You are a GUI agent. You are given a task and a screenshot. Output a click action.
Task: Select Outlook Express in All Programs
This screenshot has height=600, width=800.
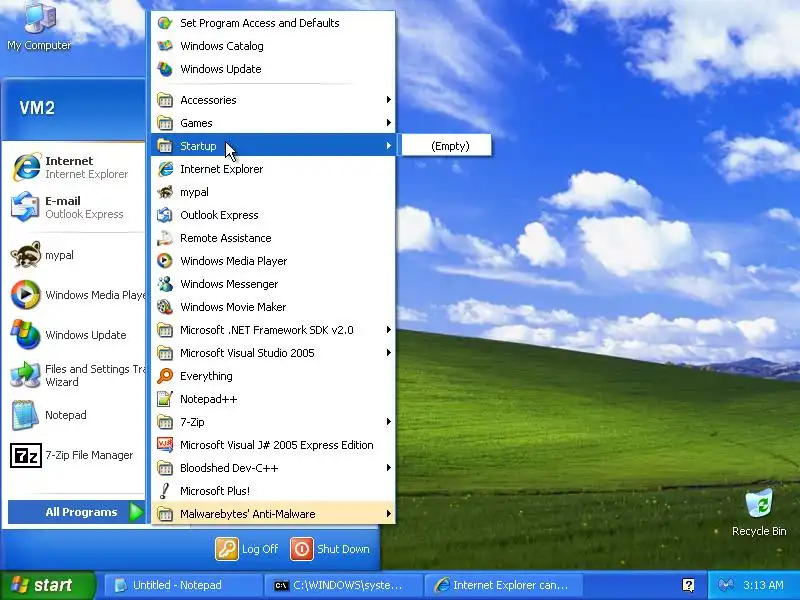[273, 215]
